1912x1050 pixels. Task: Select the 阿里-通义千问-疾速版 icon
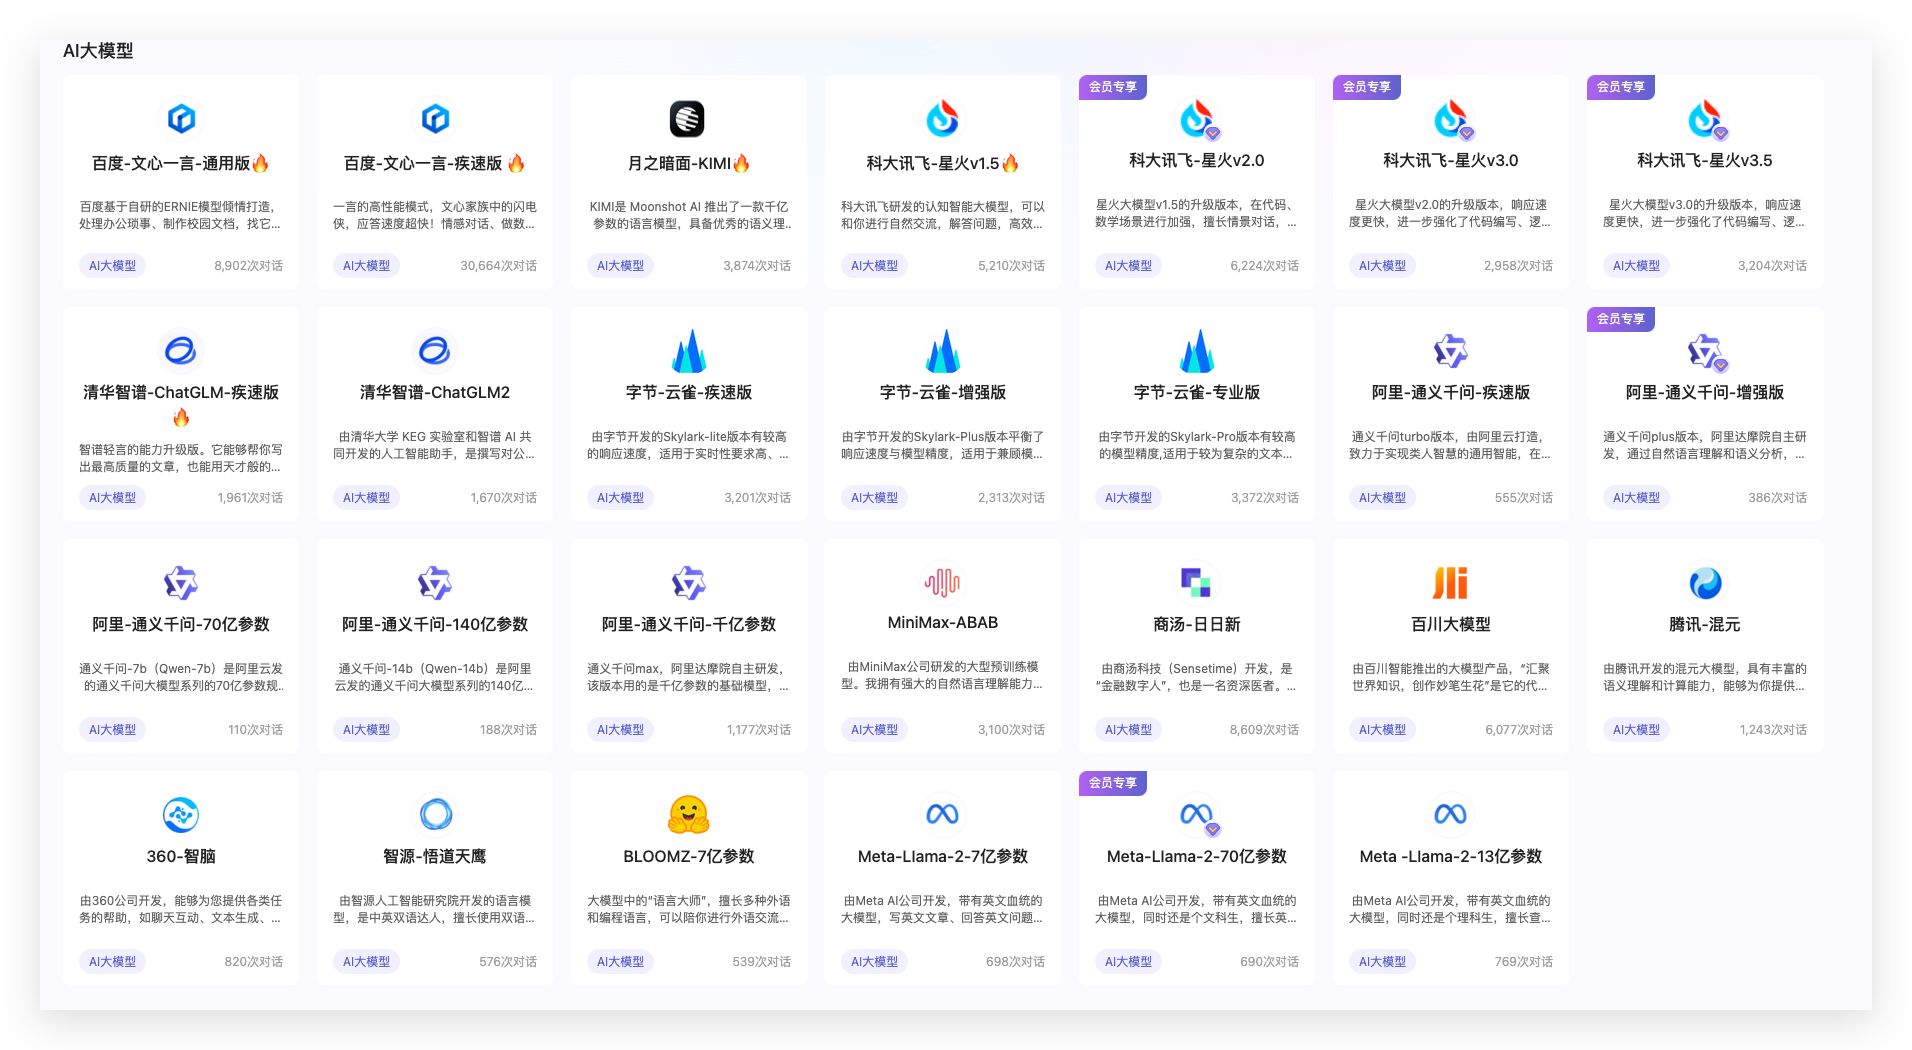pyautogui.click(x=1451, y=351)
